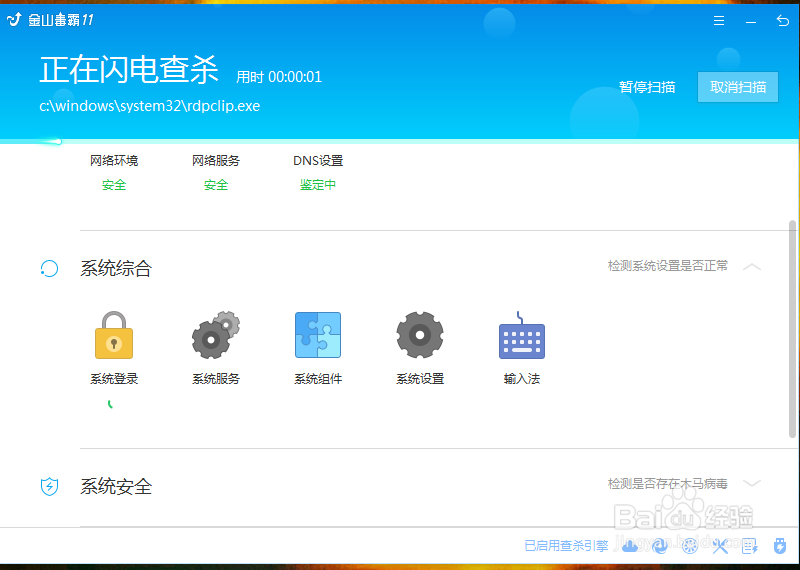Click the 系统组件 puzzle icon
Viewport: 800px width, 570px height.
pyautogui.click(x=318, y=335)
